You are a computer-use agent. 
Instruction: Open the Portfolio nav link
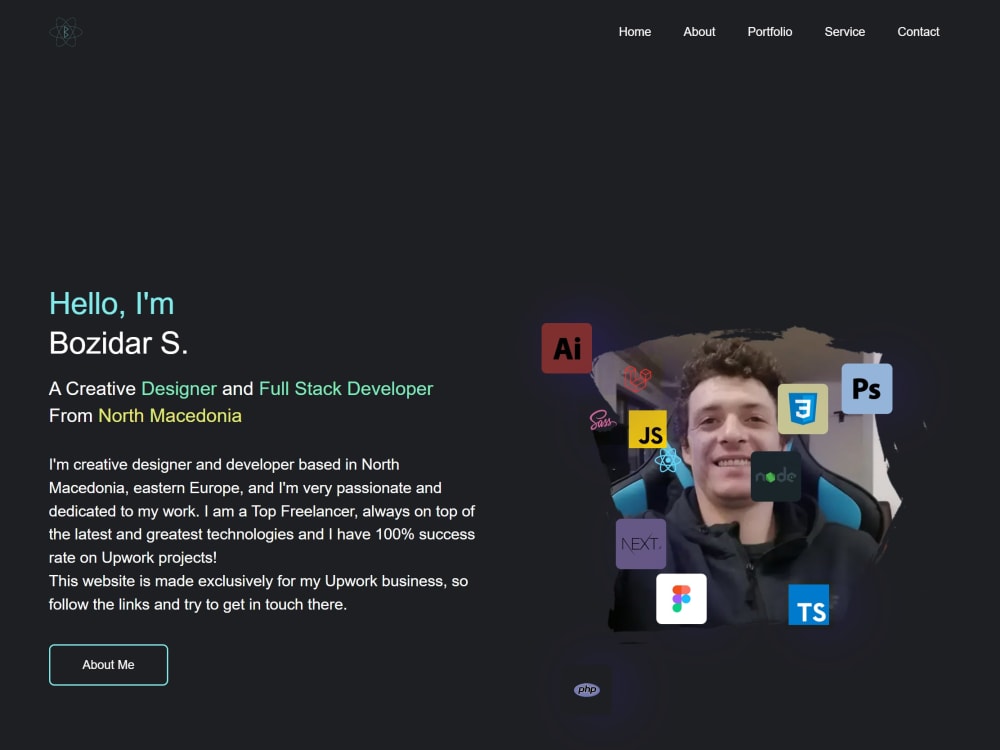coord(770,32)
